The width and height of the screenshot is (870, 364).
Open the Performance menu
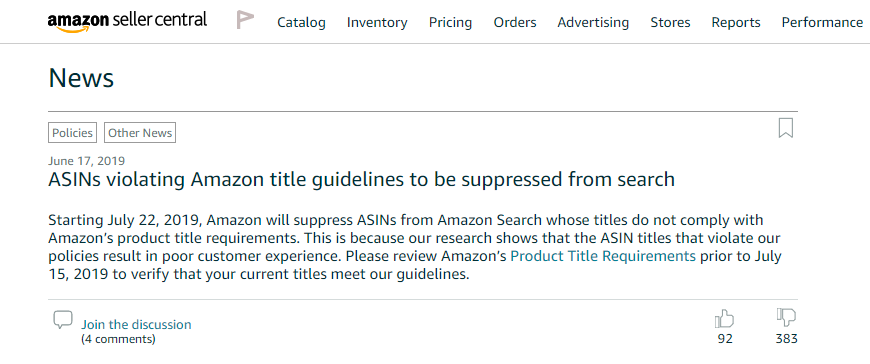coord(822,23)
